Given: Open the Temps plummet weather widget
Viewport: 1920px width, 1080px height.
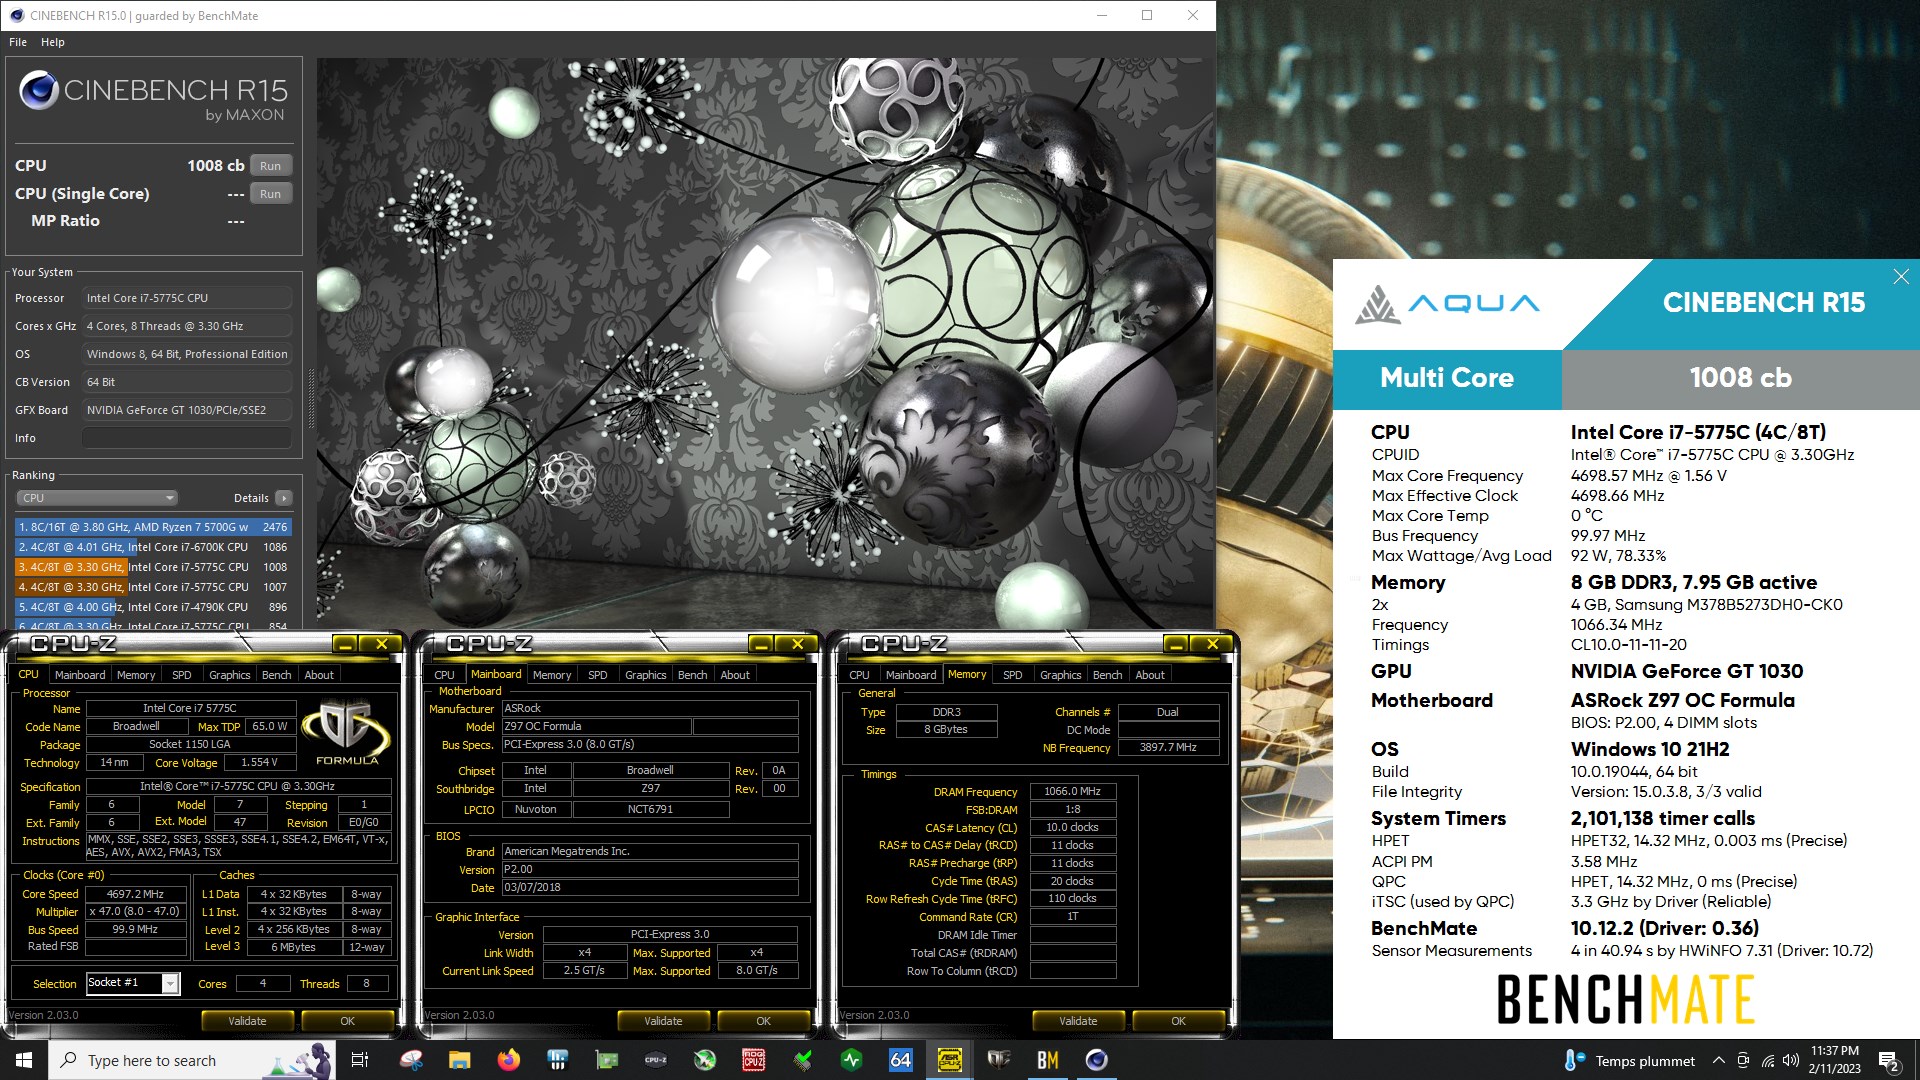Looking at the screenshot, I should (1630, 1061).
